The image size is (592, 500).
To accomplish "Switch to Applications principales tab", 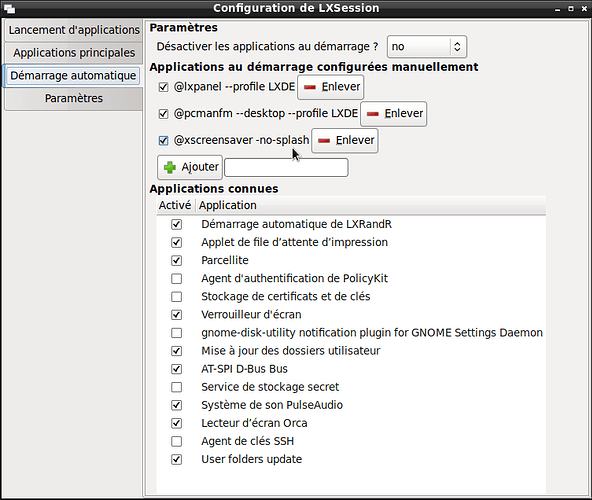I will [74, 53].
